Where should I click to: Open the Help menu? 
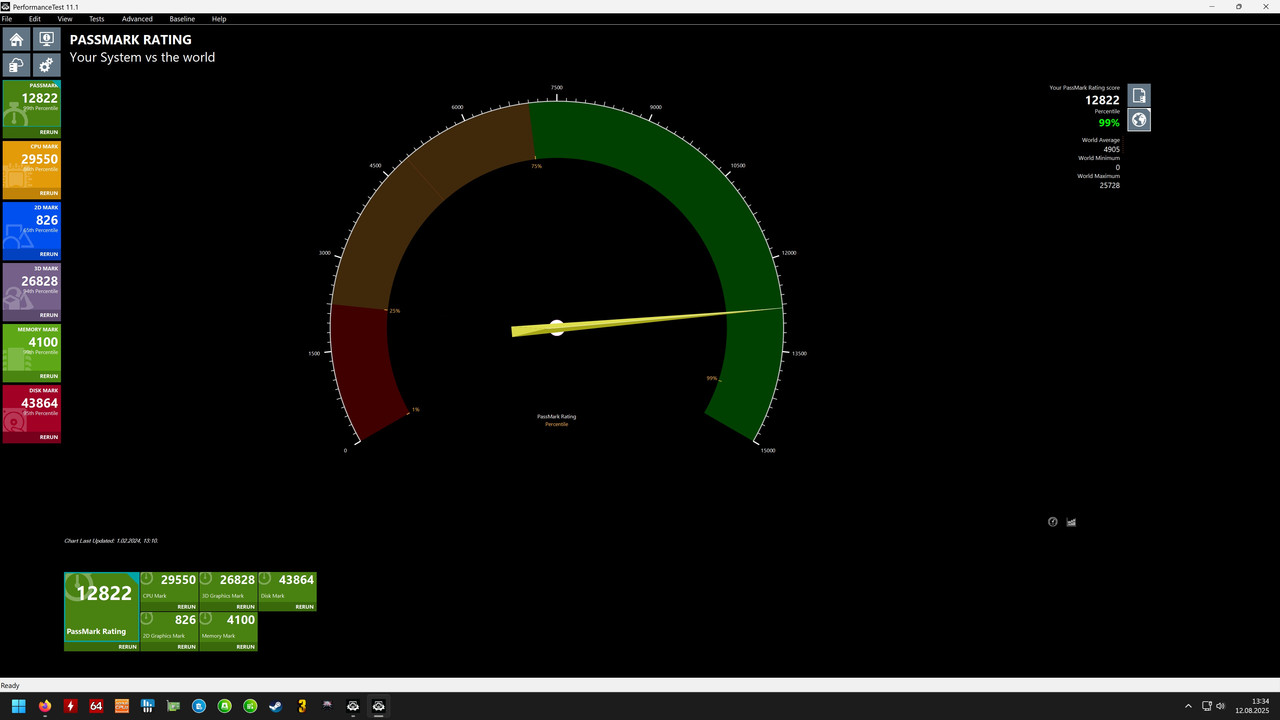(x=219, y=19)
